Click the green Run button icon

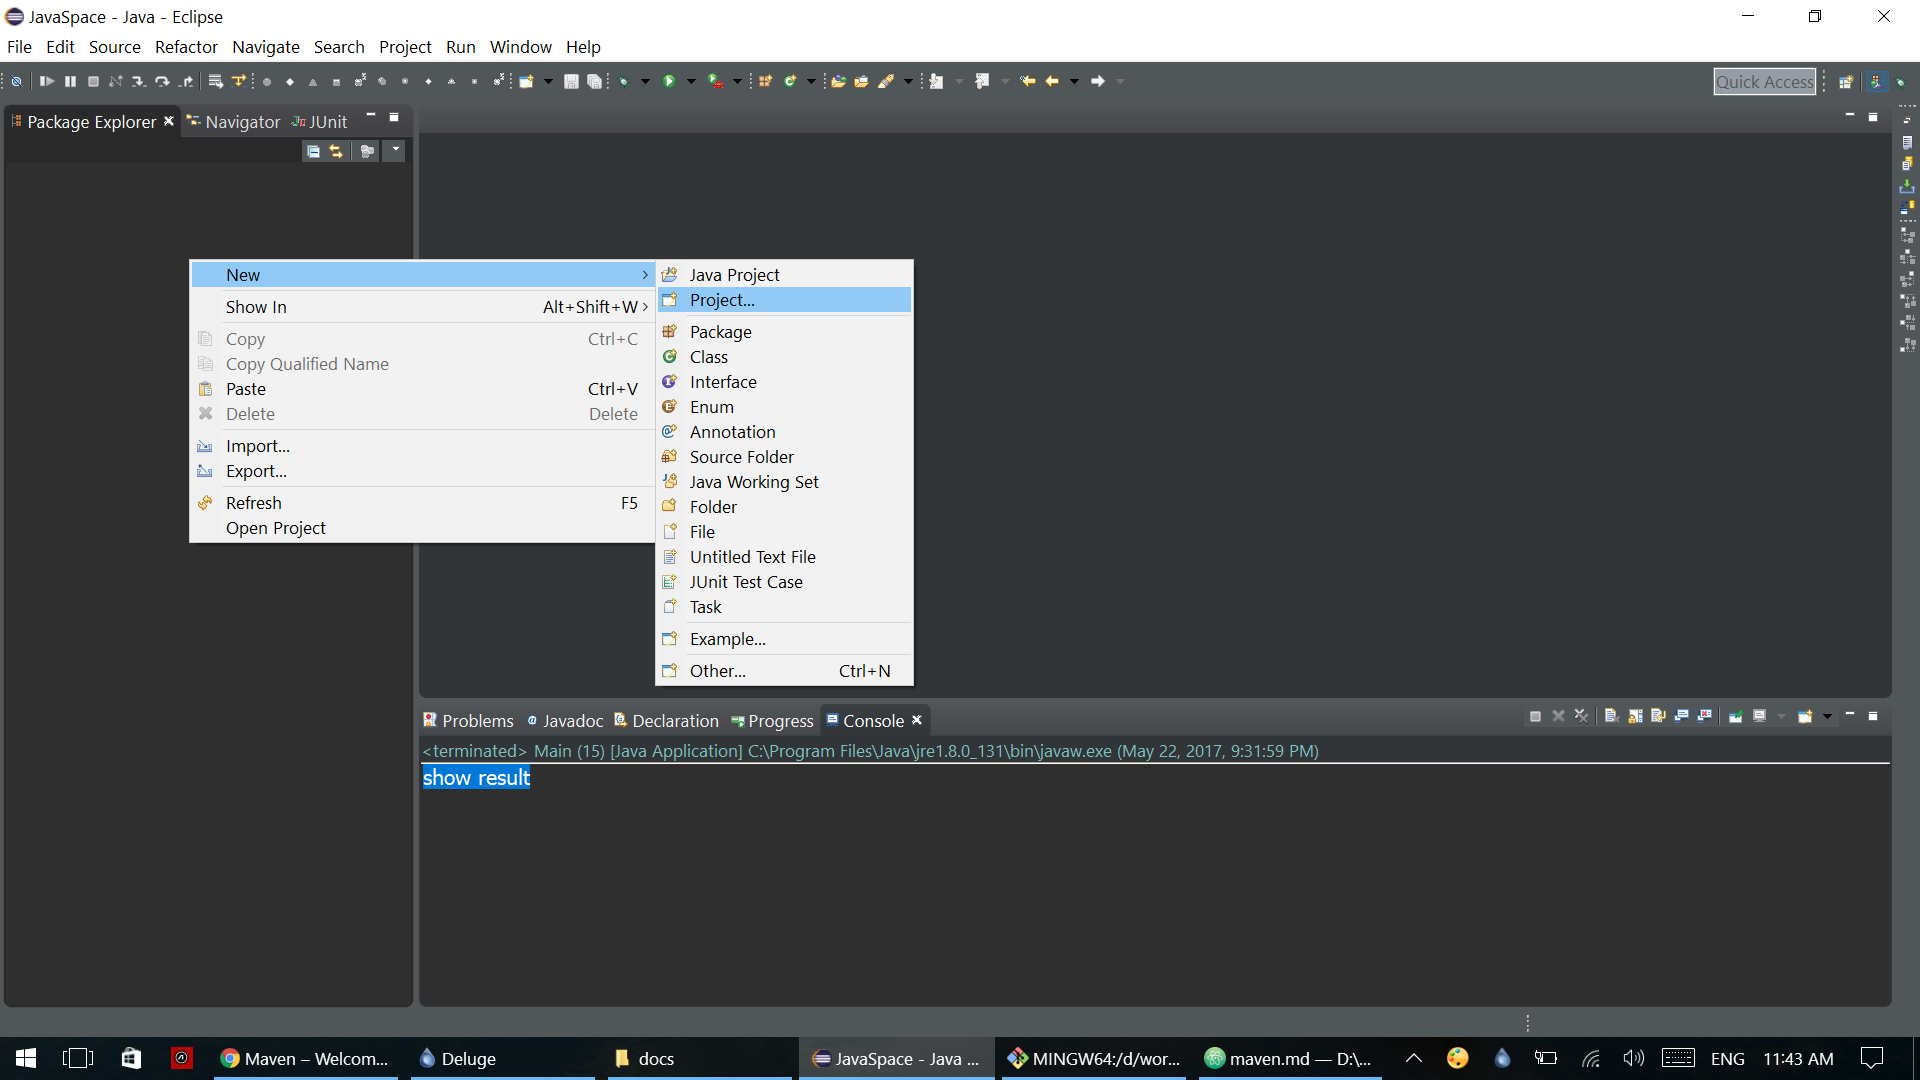tap(669, 81)
